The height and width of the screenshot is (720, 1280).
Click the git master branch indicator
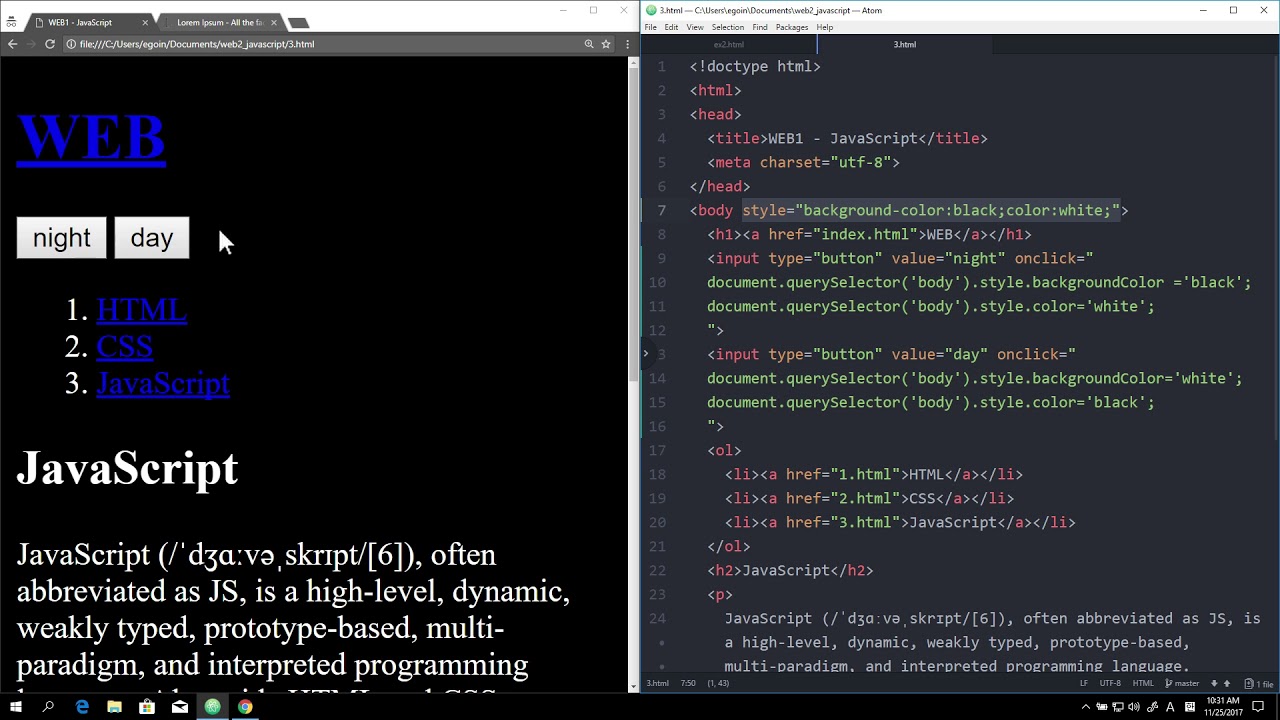pos(1182,683)
